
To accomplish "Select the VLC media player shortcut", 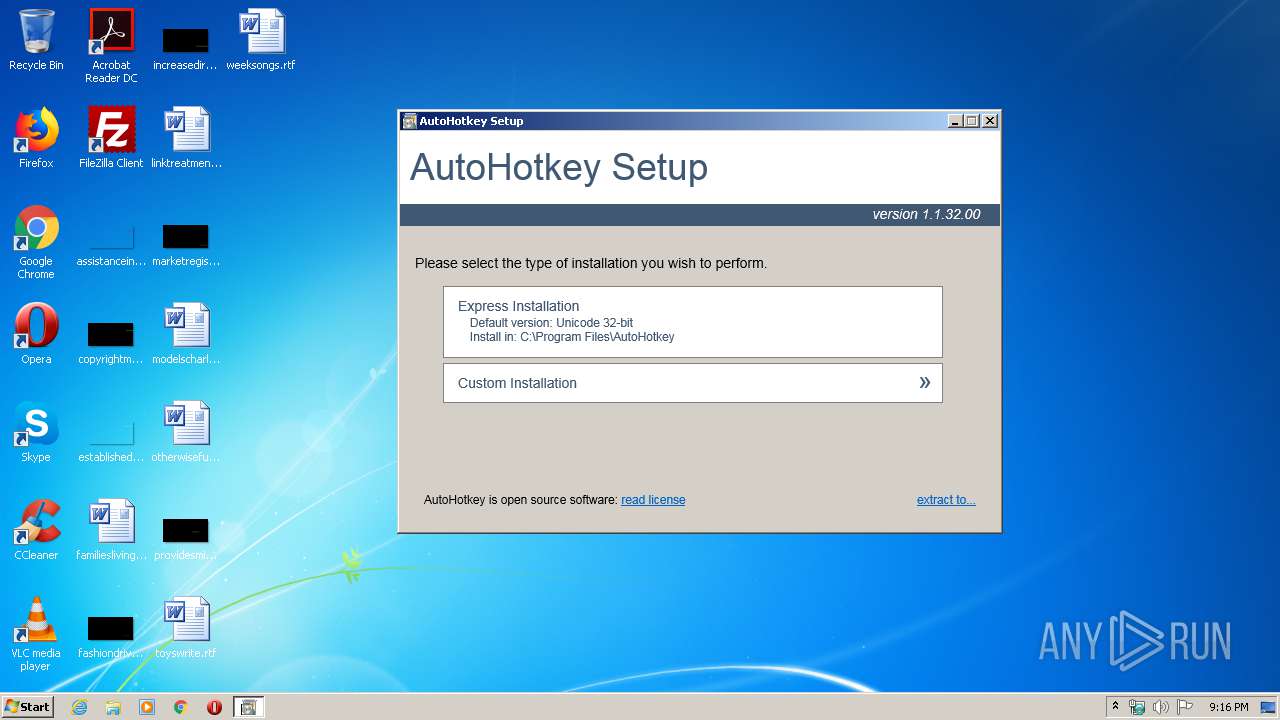I will click(x=36, y=634).
